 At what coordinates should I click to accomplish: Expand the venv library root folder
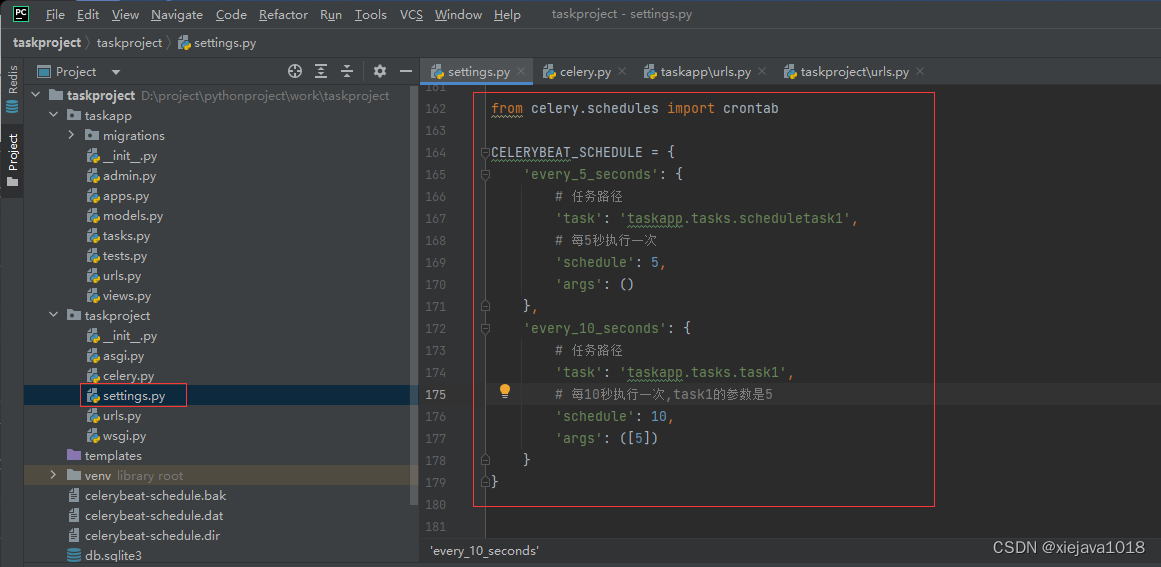point(54,475)
